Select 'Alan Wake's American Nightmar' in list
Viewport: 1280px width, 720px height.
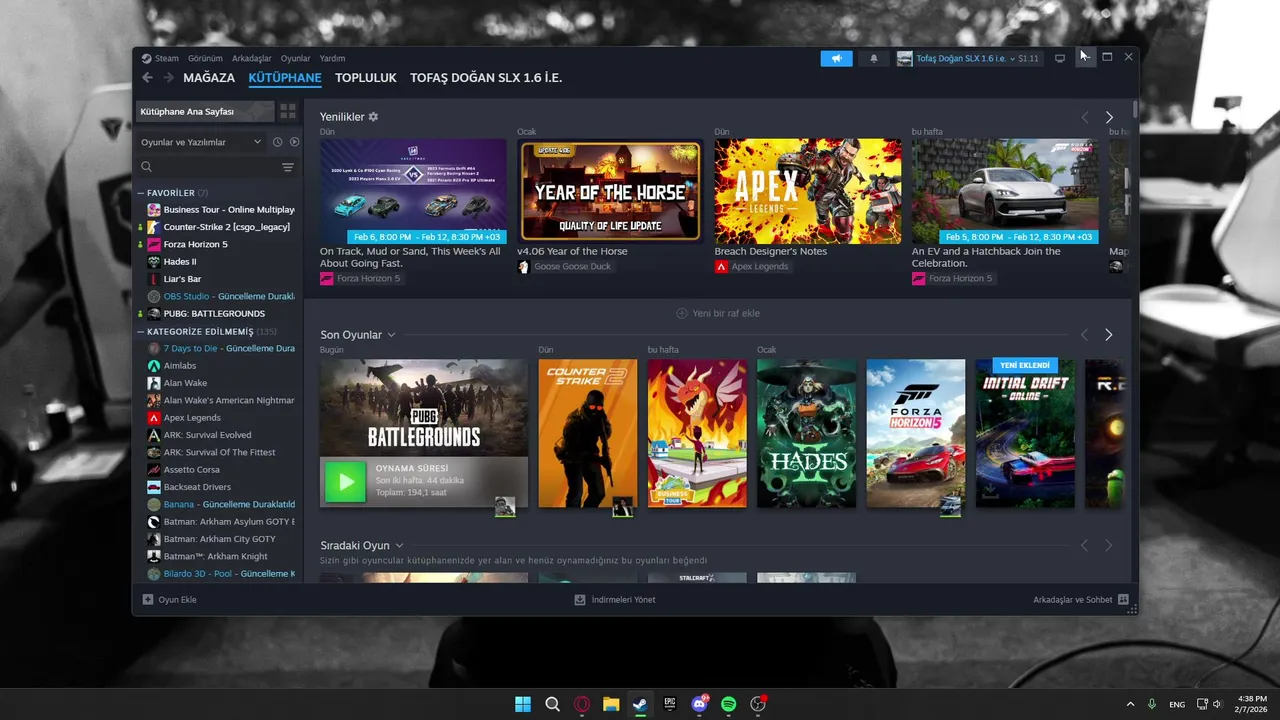(x=220, y=400)
